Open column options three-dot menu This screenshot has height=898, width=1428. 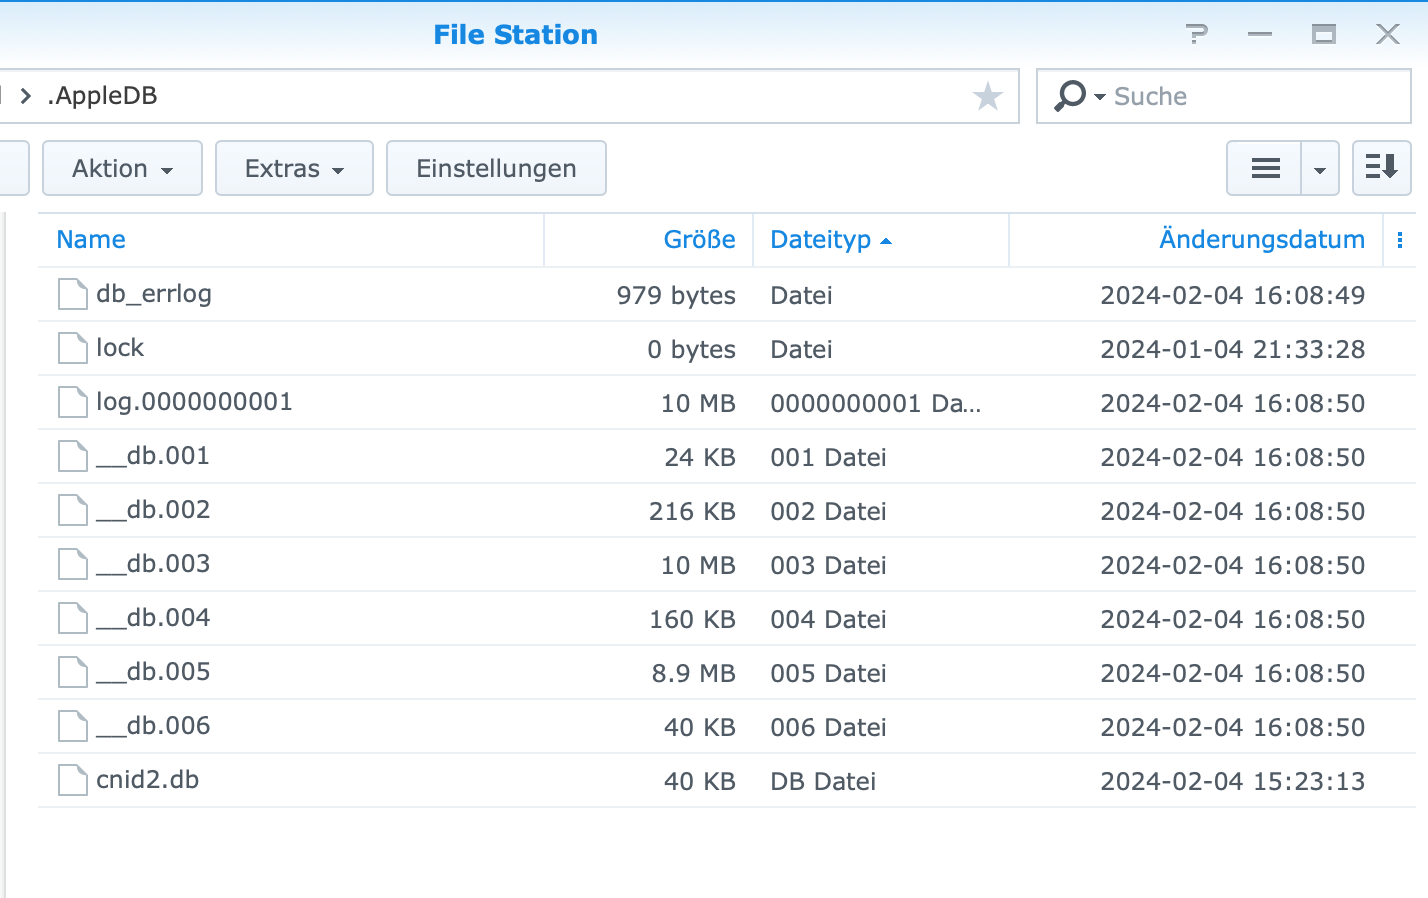tap(1399, 240)
